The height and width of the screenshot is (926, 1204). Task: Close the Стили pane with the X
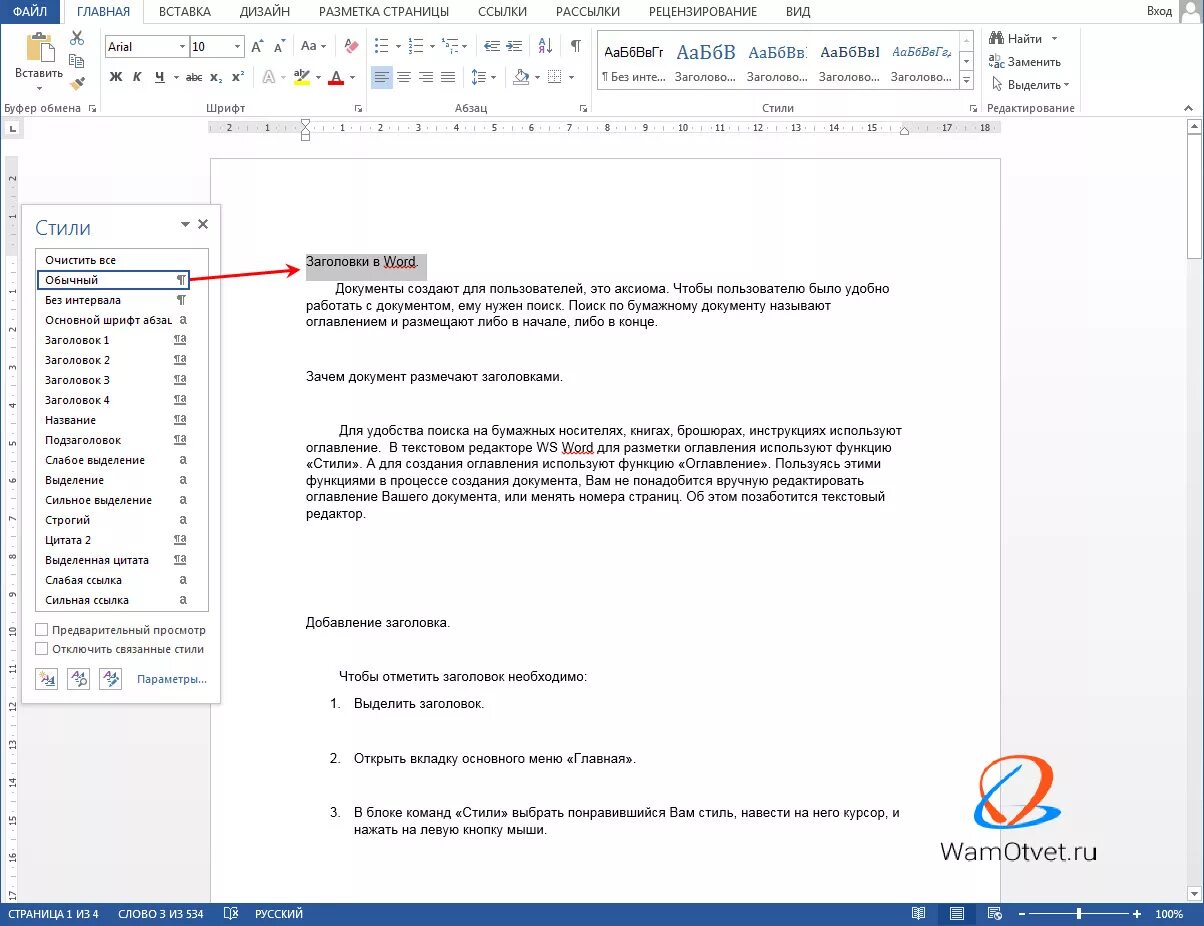point(203,225)
